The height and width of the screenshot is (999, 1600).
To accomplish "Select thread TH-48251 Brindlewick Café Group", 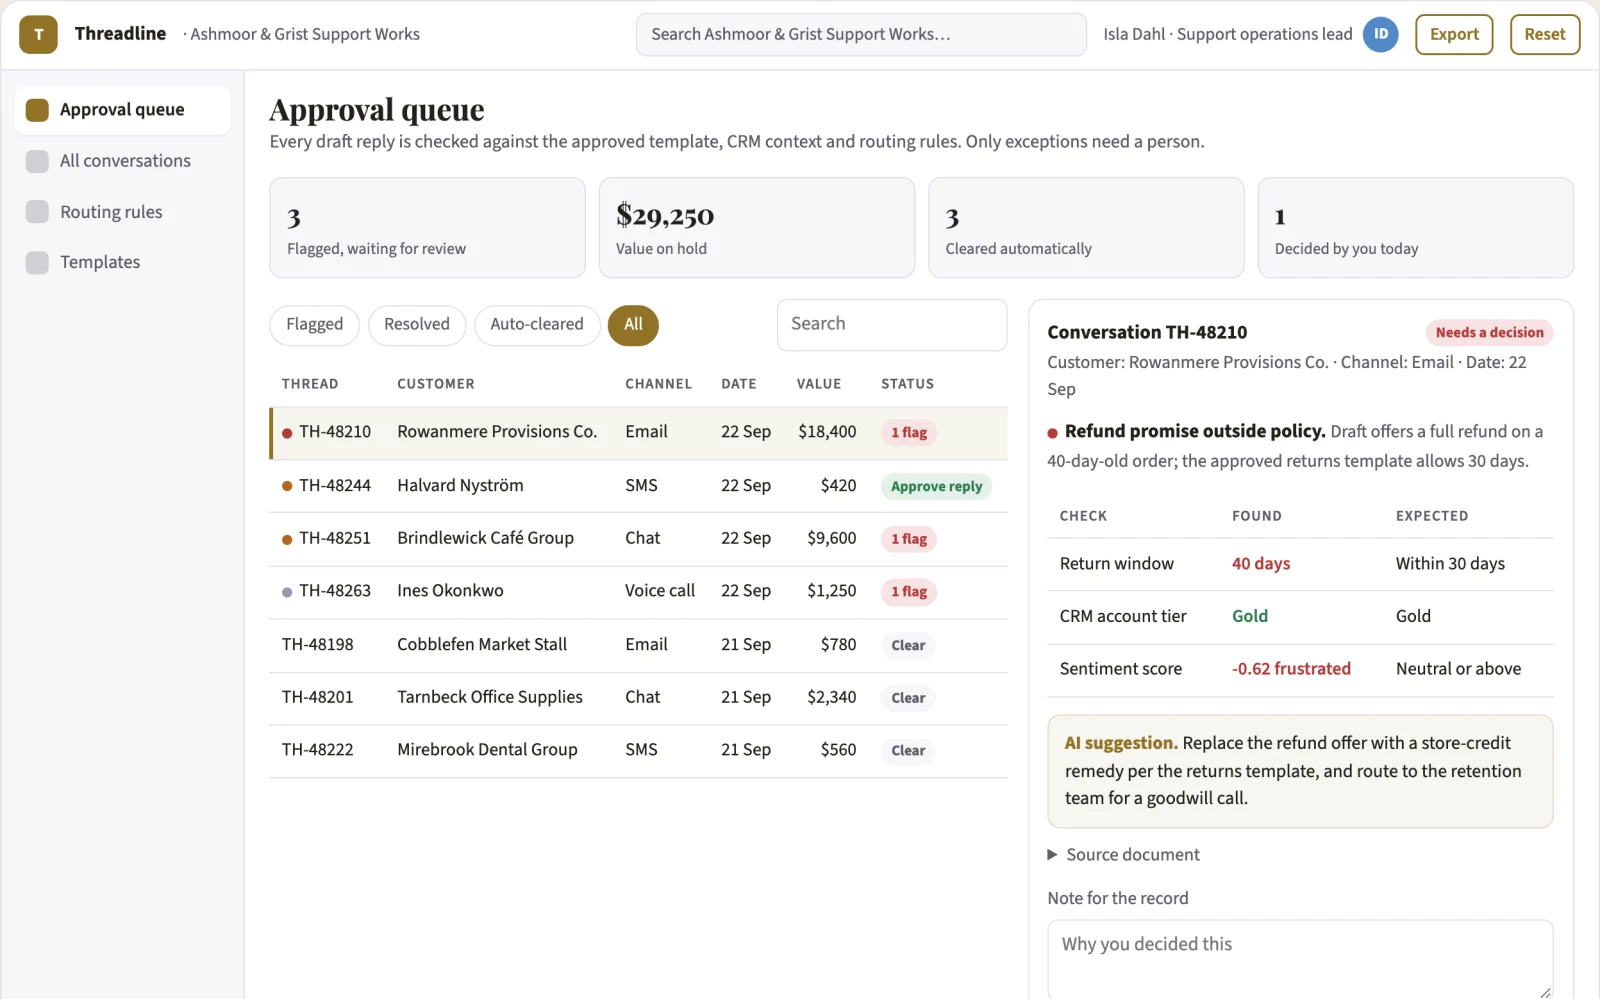I will [x=639, y=538].
